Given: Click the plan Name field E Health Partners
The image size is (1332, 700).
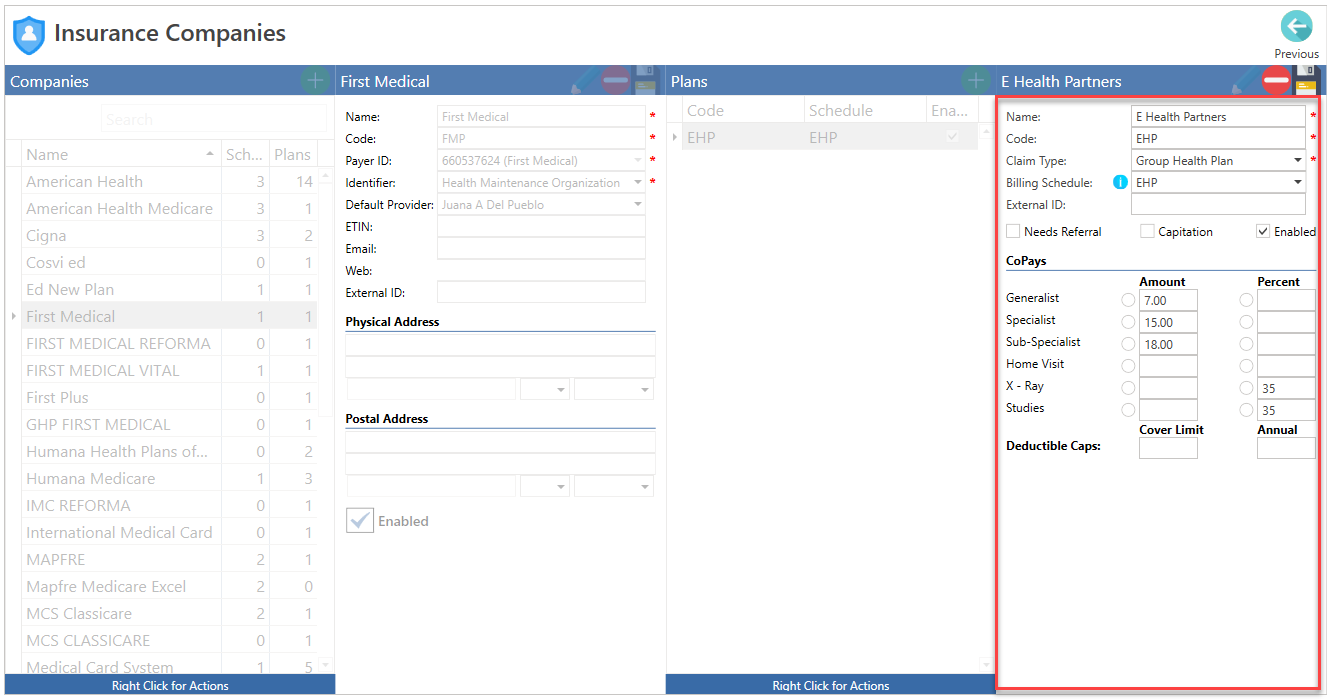Looking at the screenshot, I should [1218, 116].
